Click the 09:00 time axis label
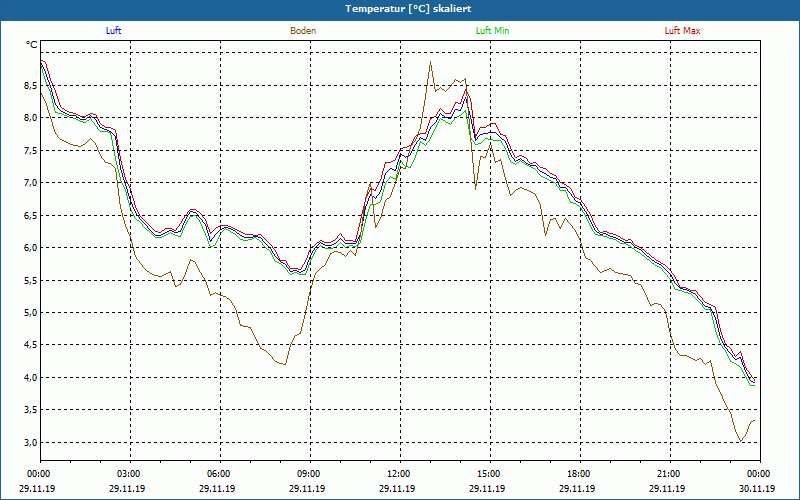The width and height of the screenshot is (800, 500). 310,474
